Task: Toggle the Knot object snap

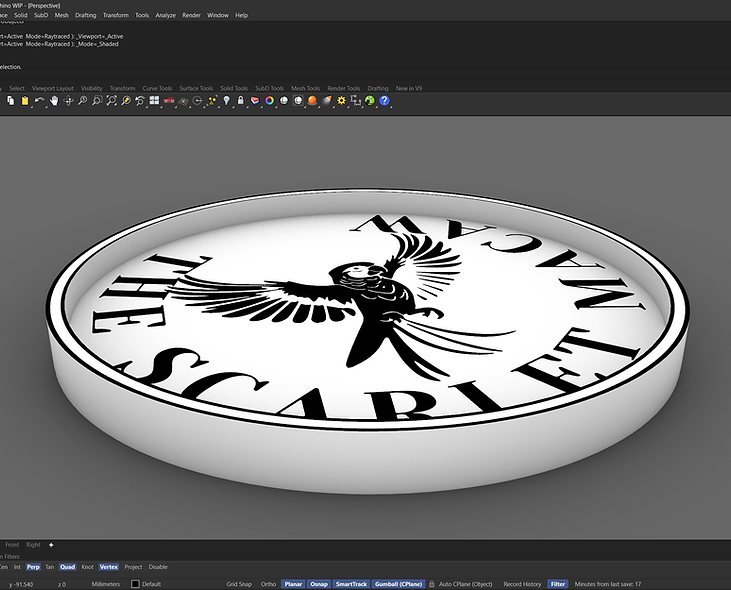Action: tap(87, 567)
